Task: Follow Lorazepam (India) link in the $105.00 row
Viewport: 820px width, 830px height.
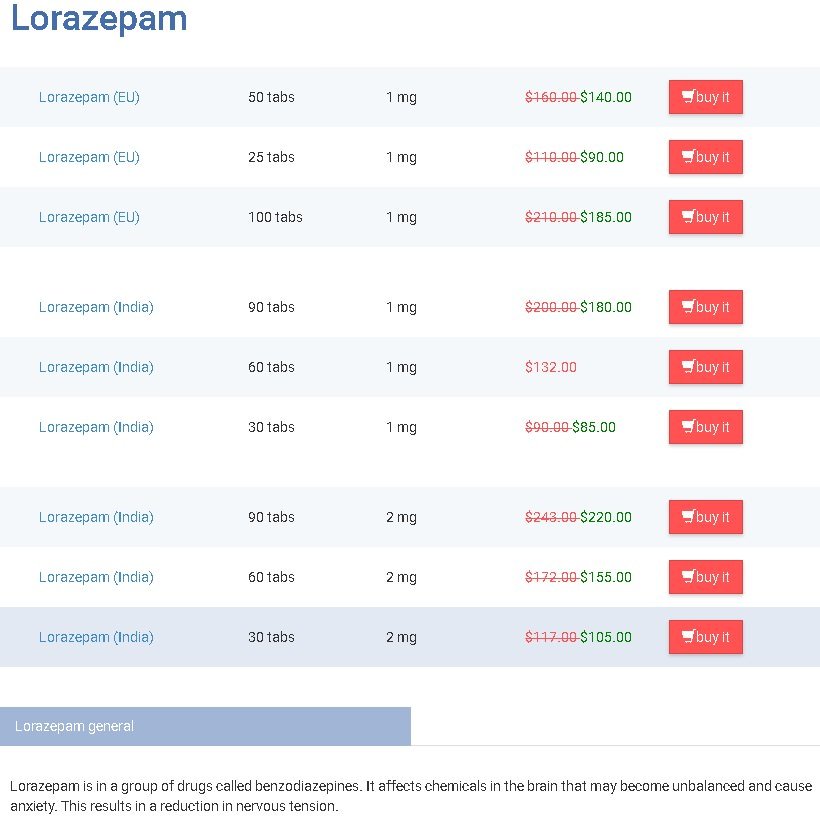Action: click(x=96, y=637)
